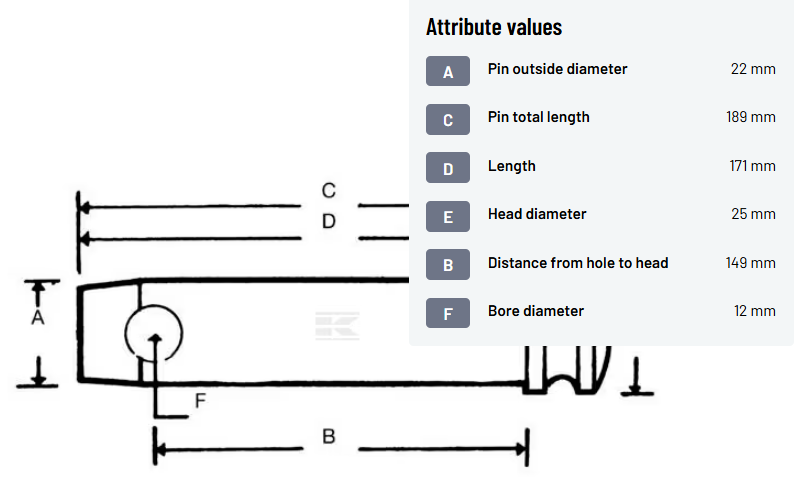Viewport: 797px width, 496px height.
Task: Click dimension letter A left of the pin
Action: 38,317
